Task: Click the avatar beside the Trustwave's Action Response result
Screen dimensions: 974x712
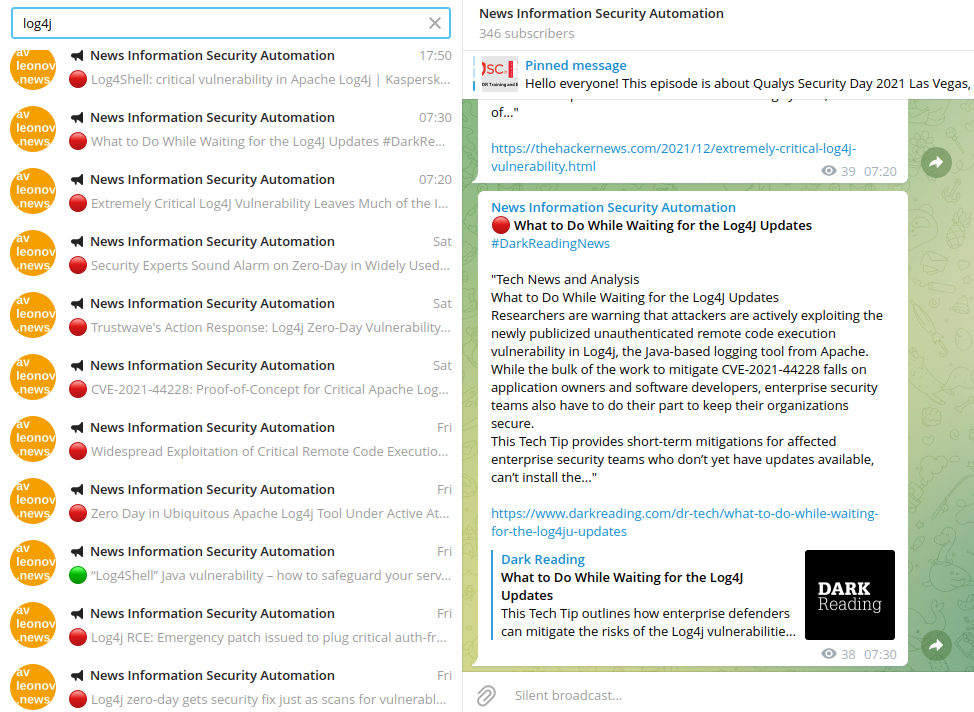Action: click(33, 316)
